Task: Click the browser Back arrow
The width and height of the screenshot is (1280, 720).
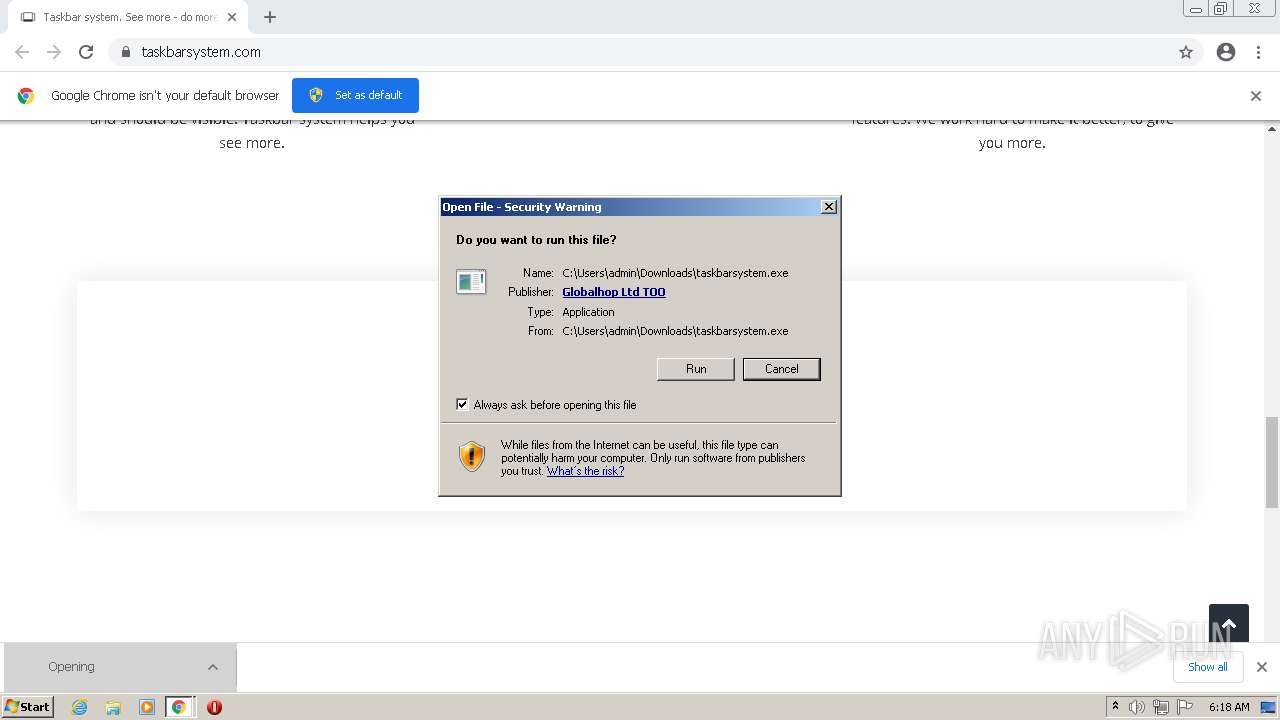Action: pos(22,52)
